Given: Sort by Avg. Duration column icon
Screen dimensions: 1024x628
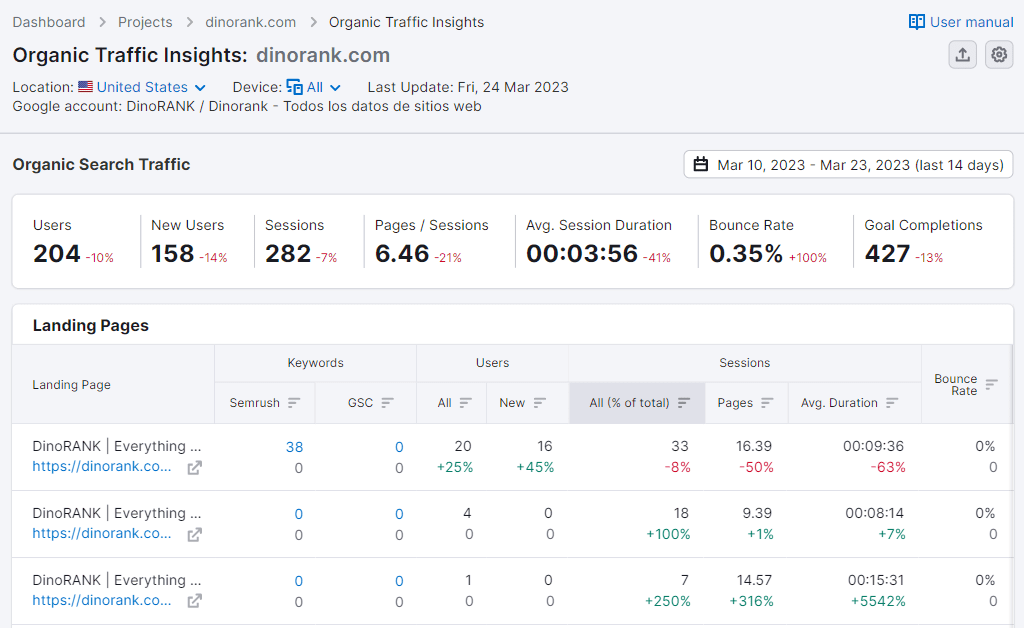Looking at the screenshot, I should pos(892,403).
